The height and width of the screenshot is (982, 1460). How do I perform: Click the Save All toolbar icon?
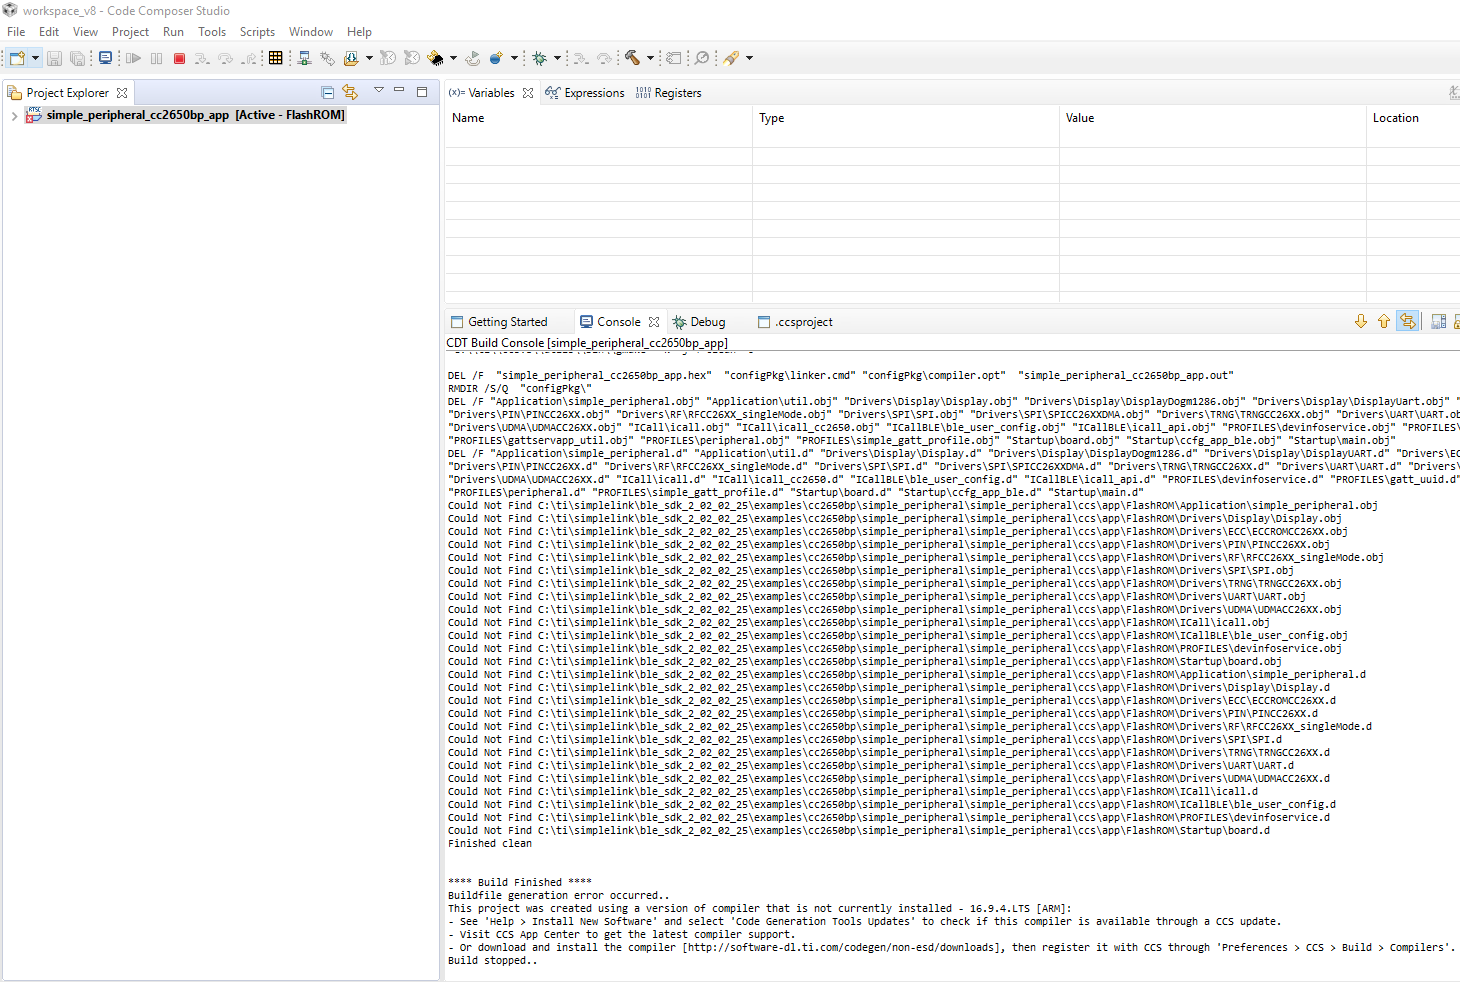tap(77, 58)
